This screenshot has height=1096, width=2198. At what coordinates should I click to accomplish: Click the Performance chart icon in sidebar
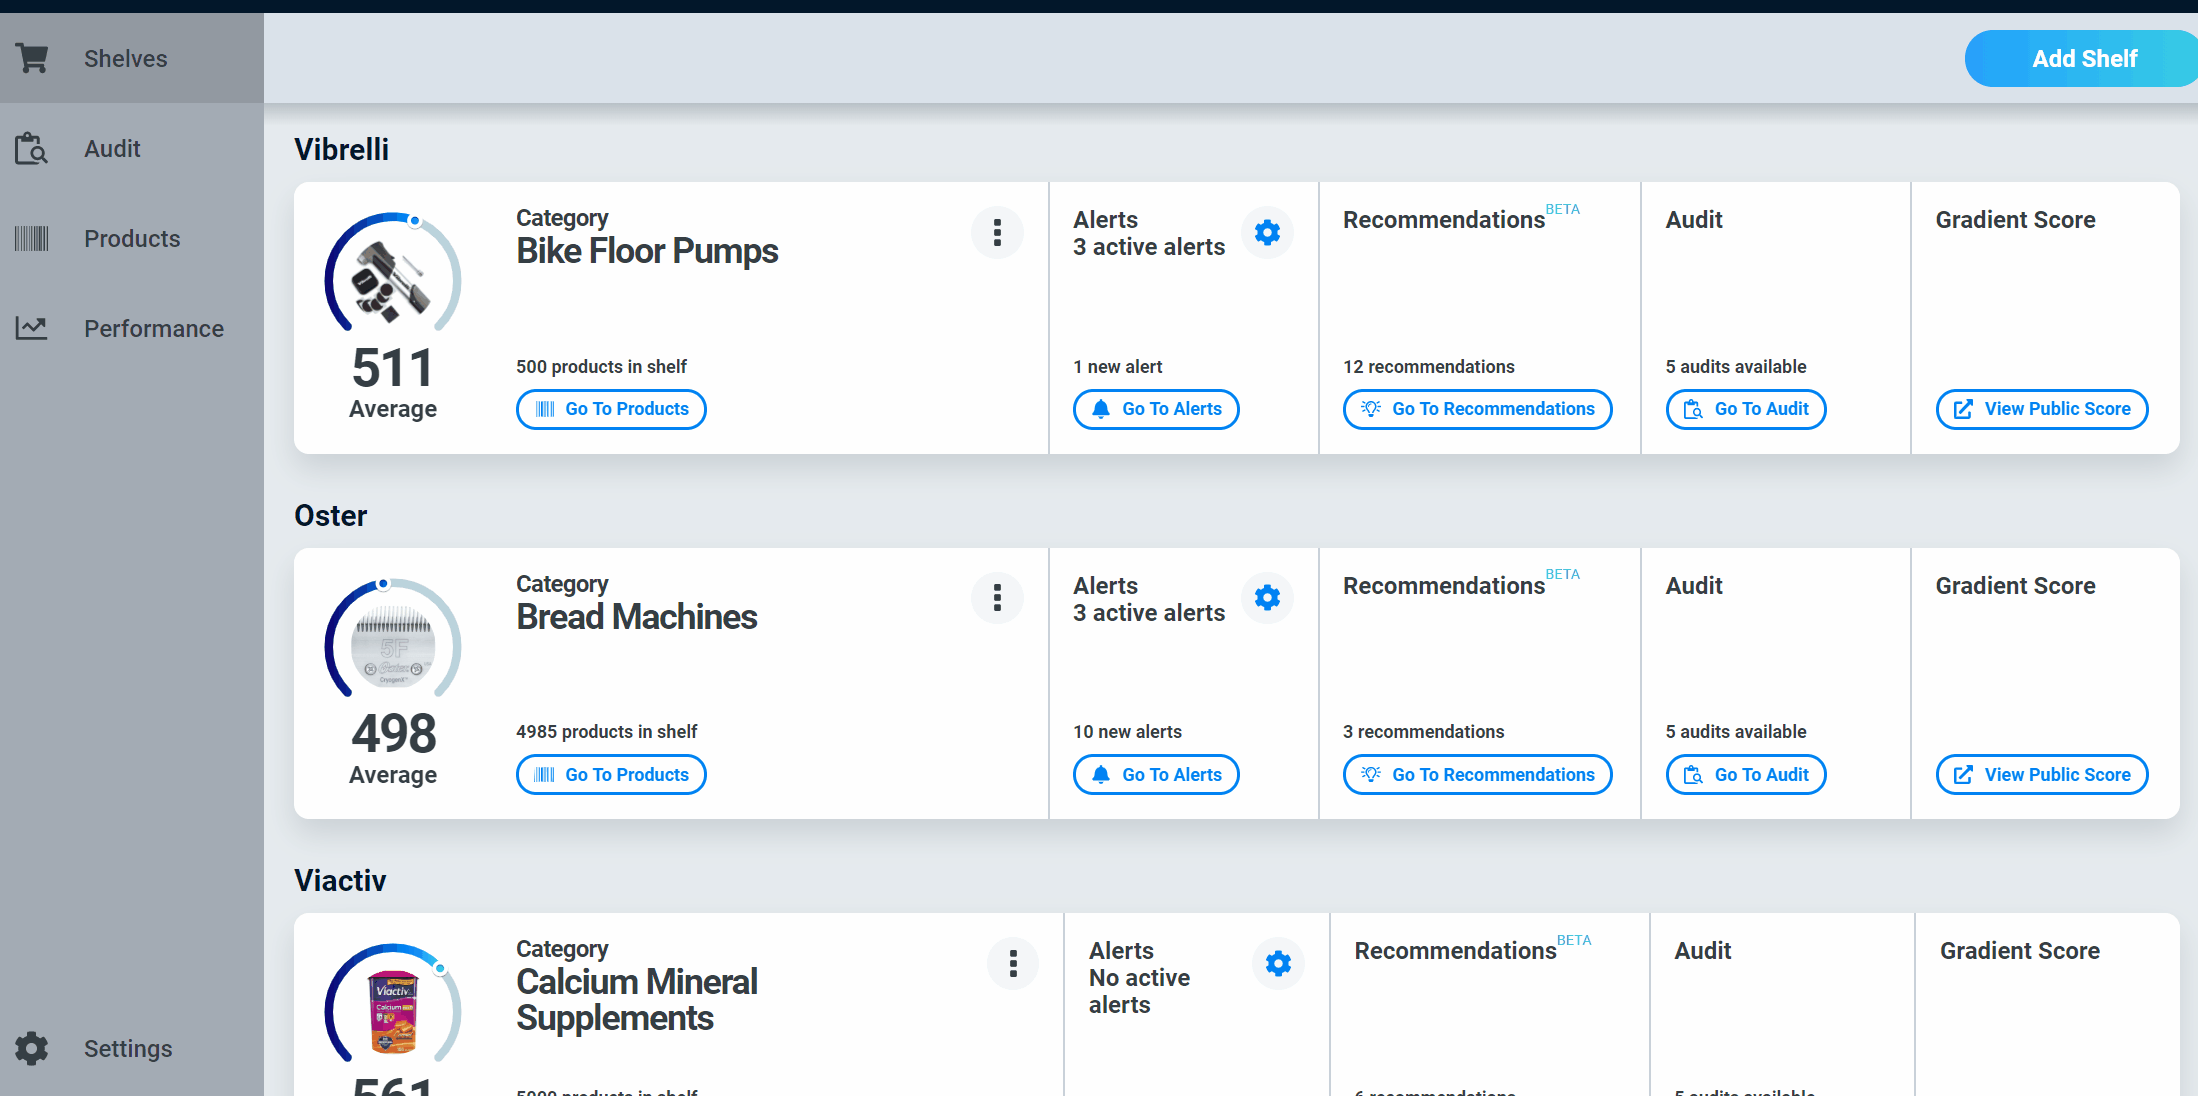pos(32,328)
